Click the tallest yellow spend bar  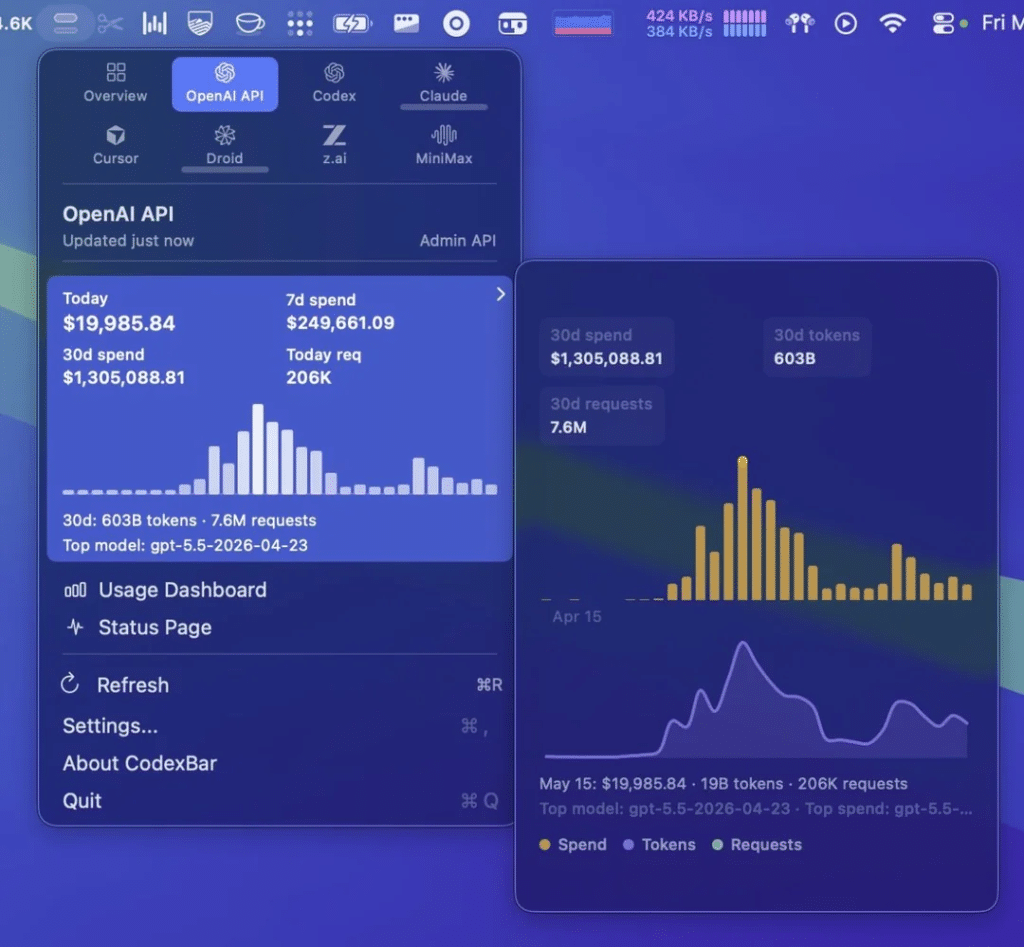[x=743, y=528]
